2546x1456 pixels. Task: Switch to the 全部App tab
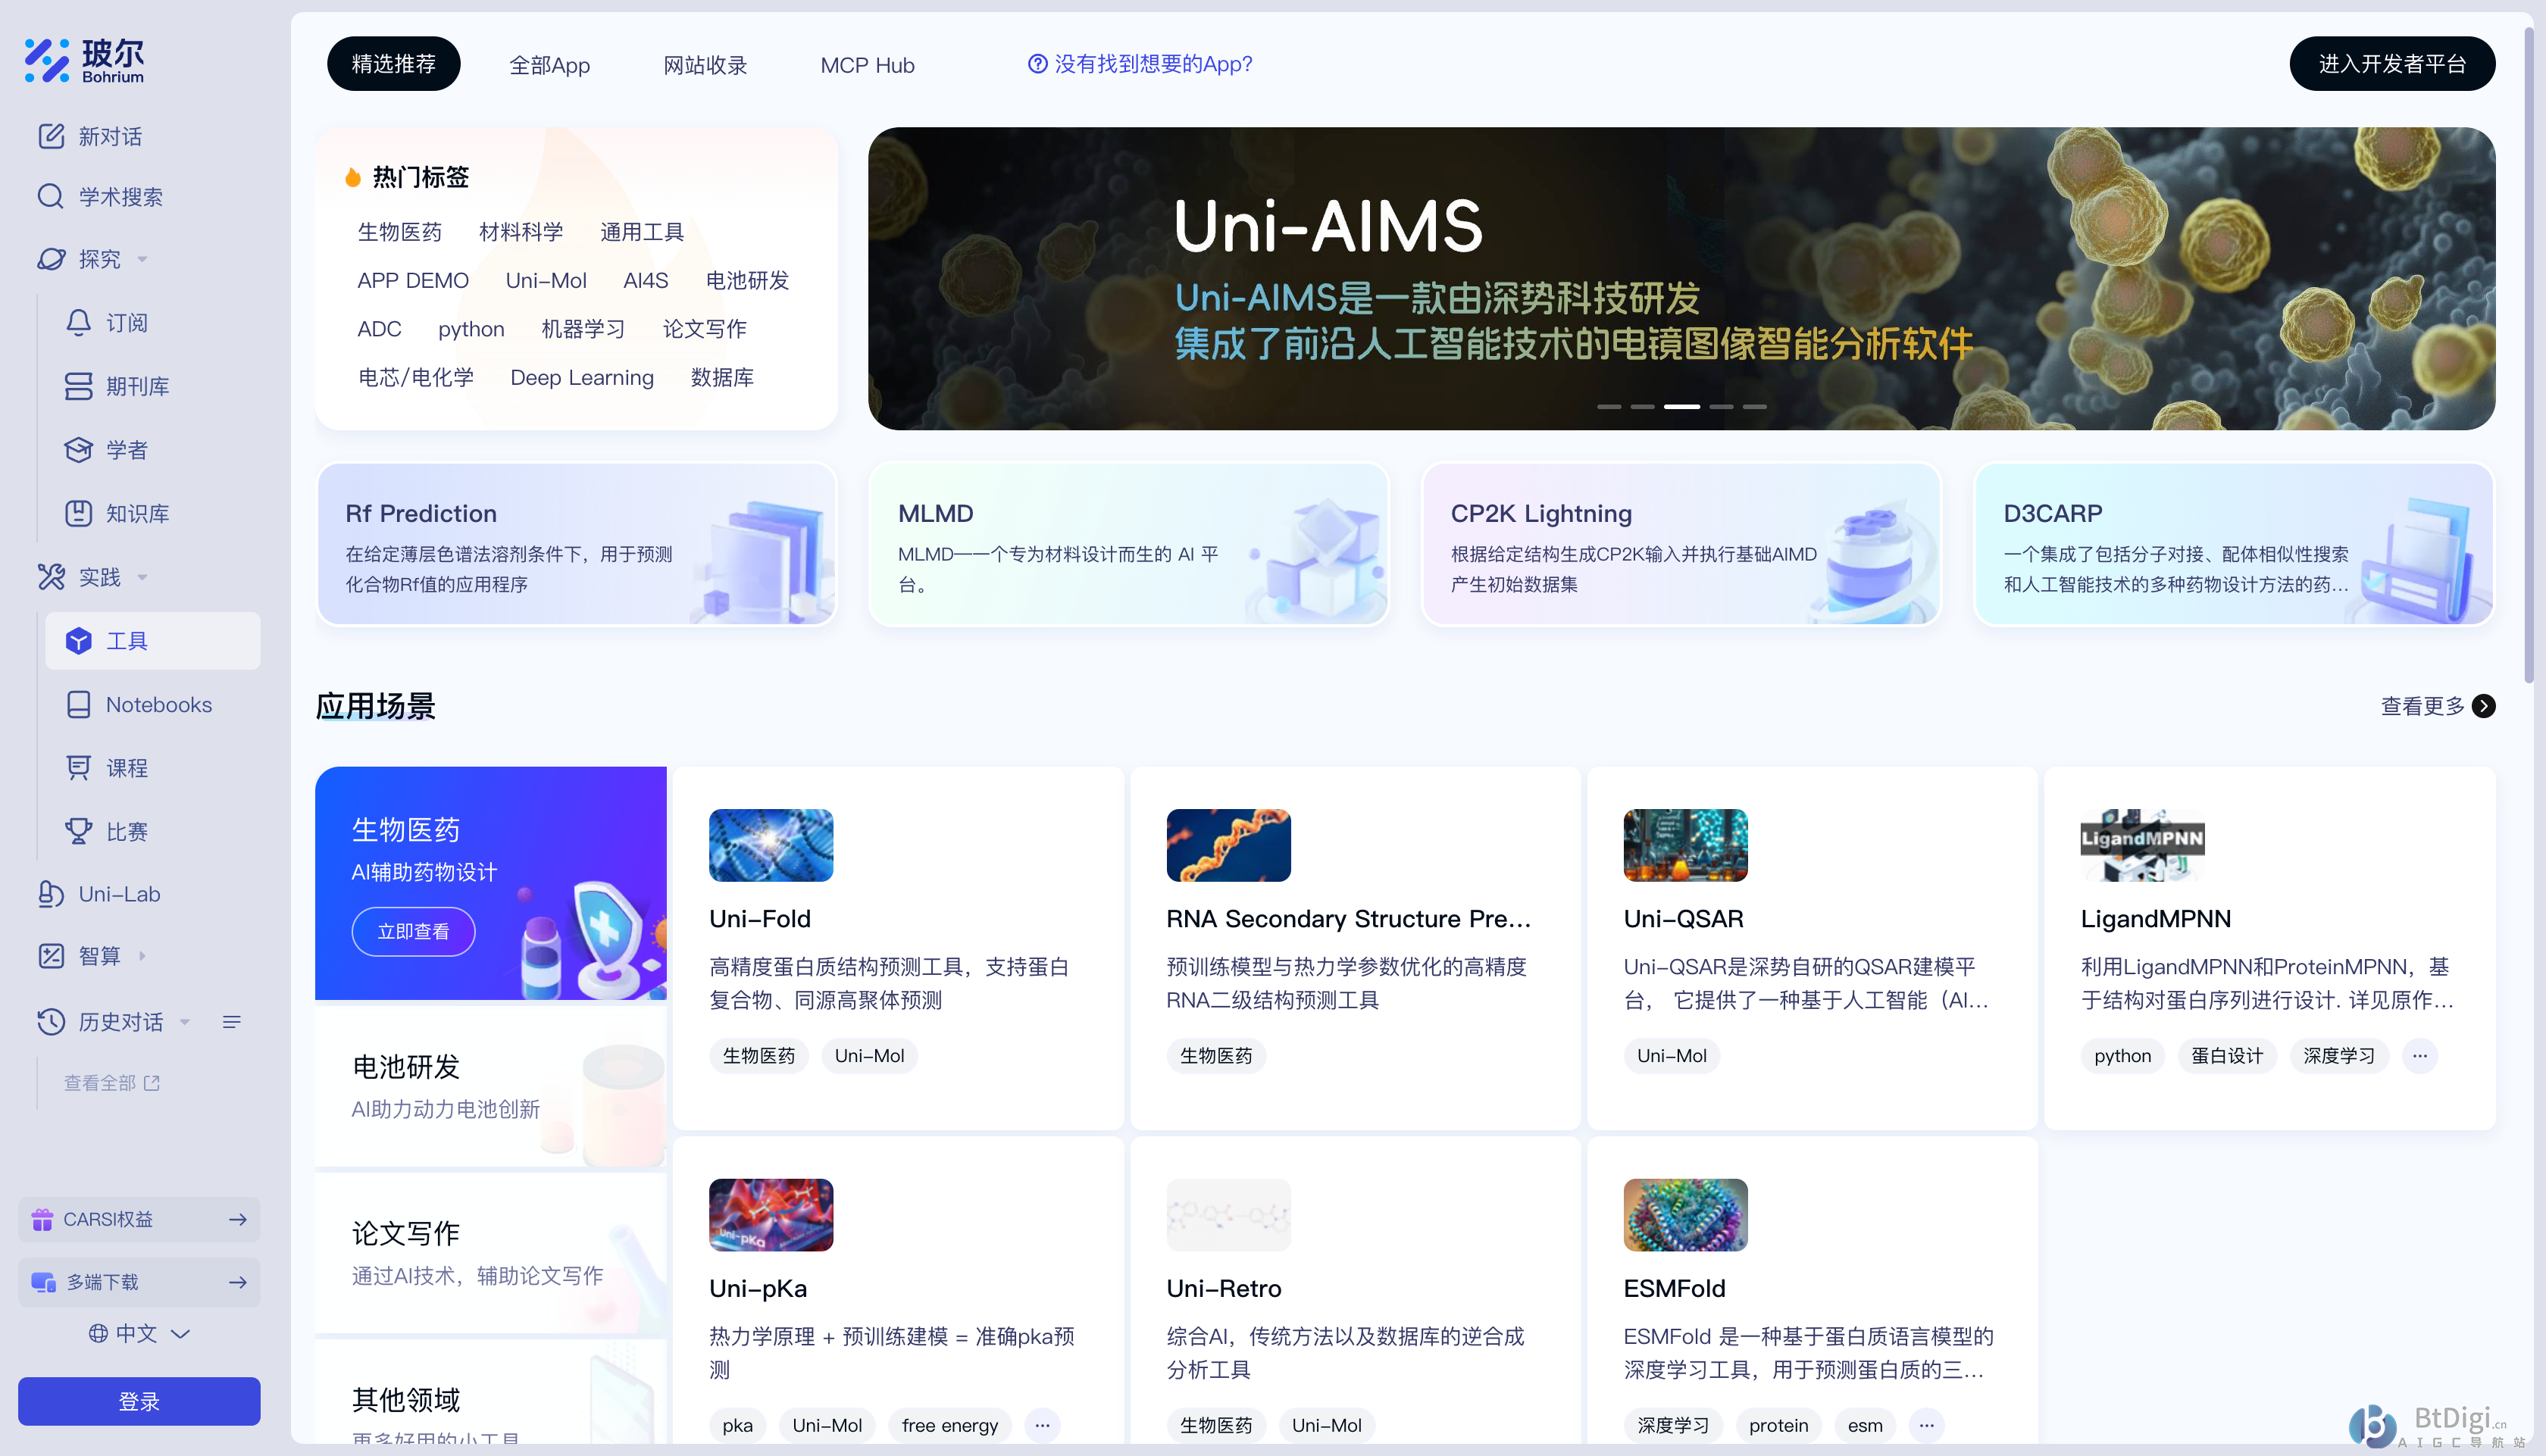(549, 65)
